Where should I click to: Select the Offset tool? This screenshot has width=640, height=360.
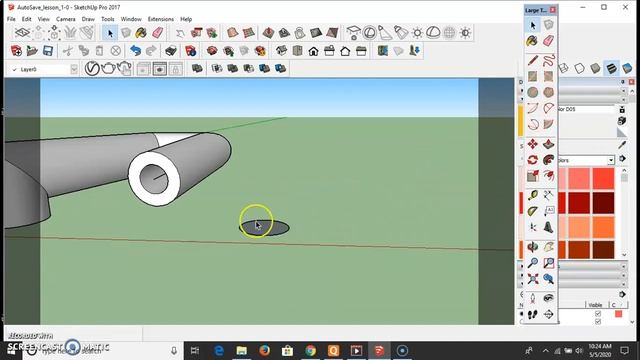[x=549, y=176]
